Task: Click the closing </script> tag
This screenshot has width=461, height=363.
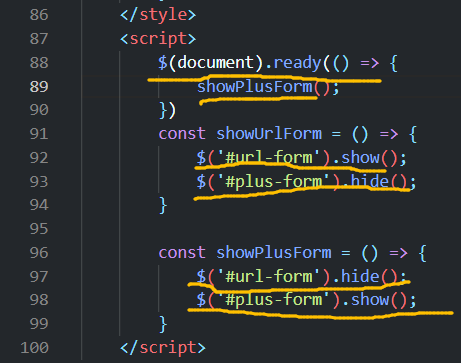Action: click(163, 348)
